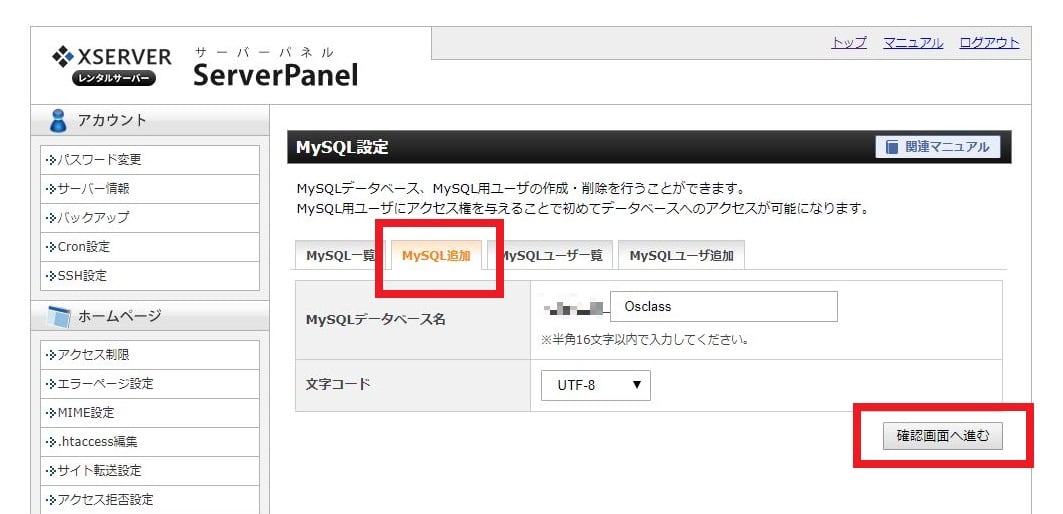Click the XSERVER ServerPanel logo
The height and width of the screenshot is (514, 1063).
(x=203, y=66)
